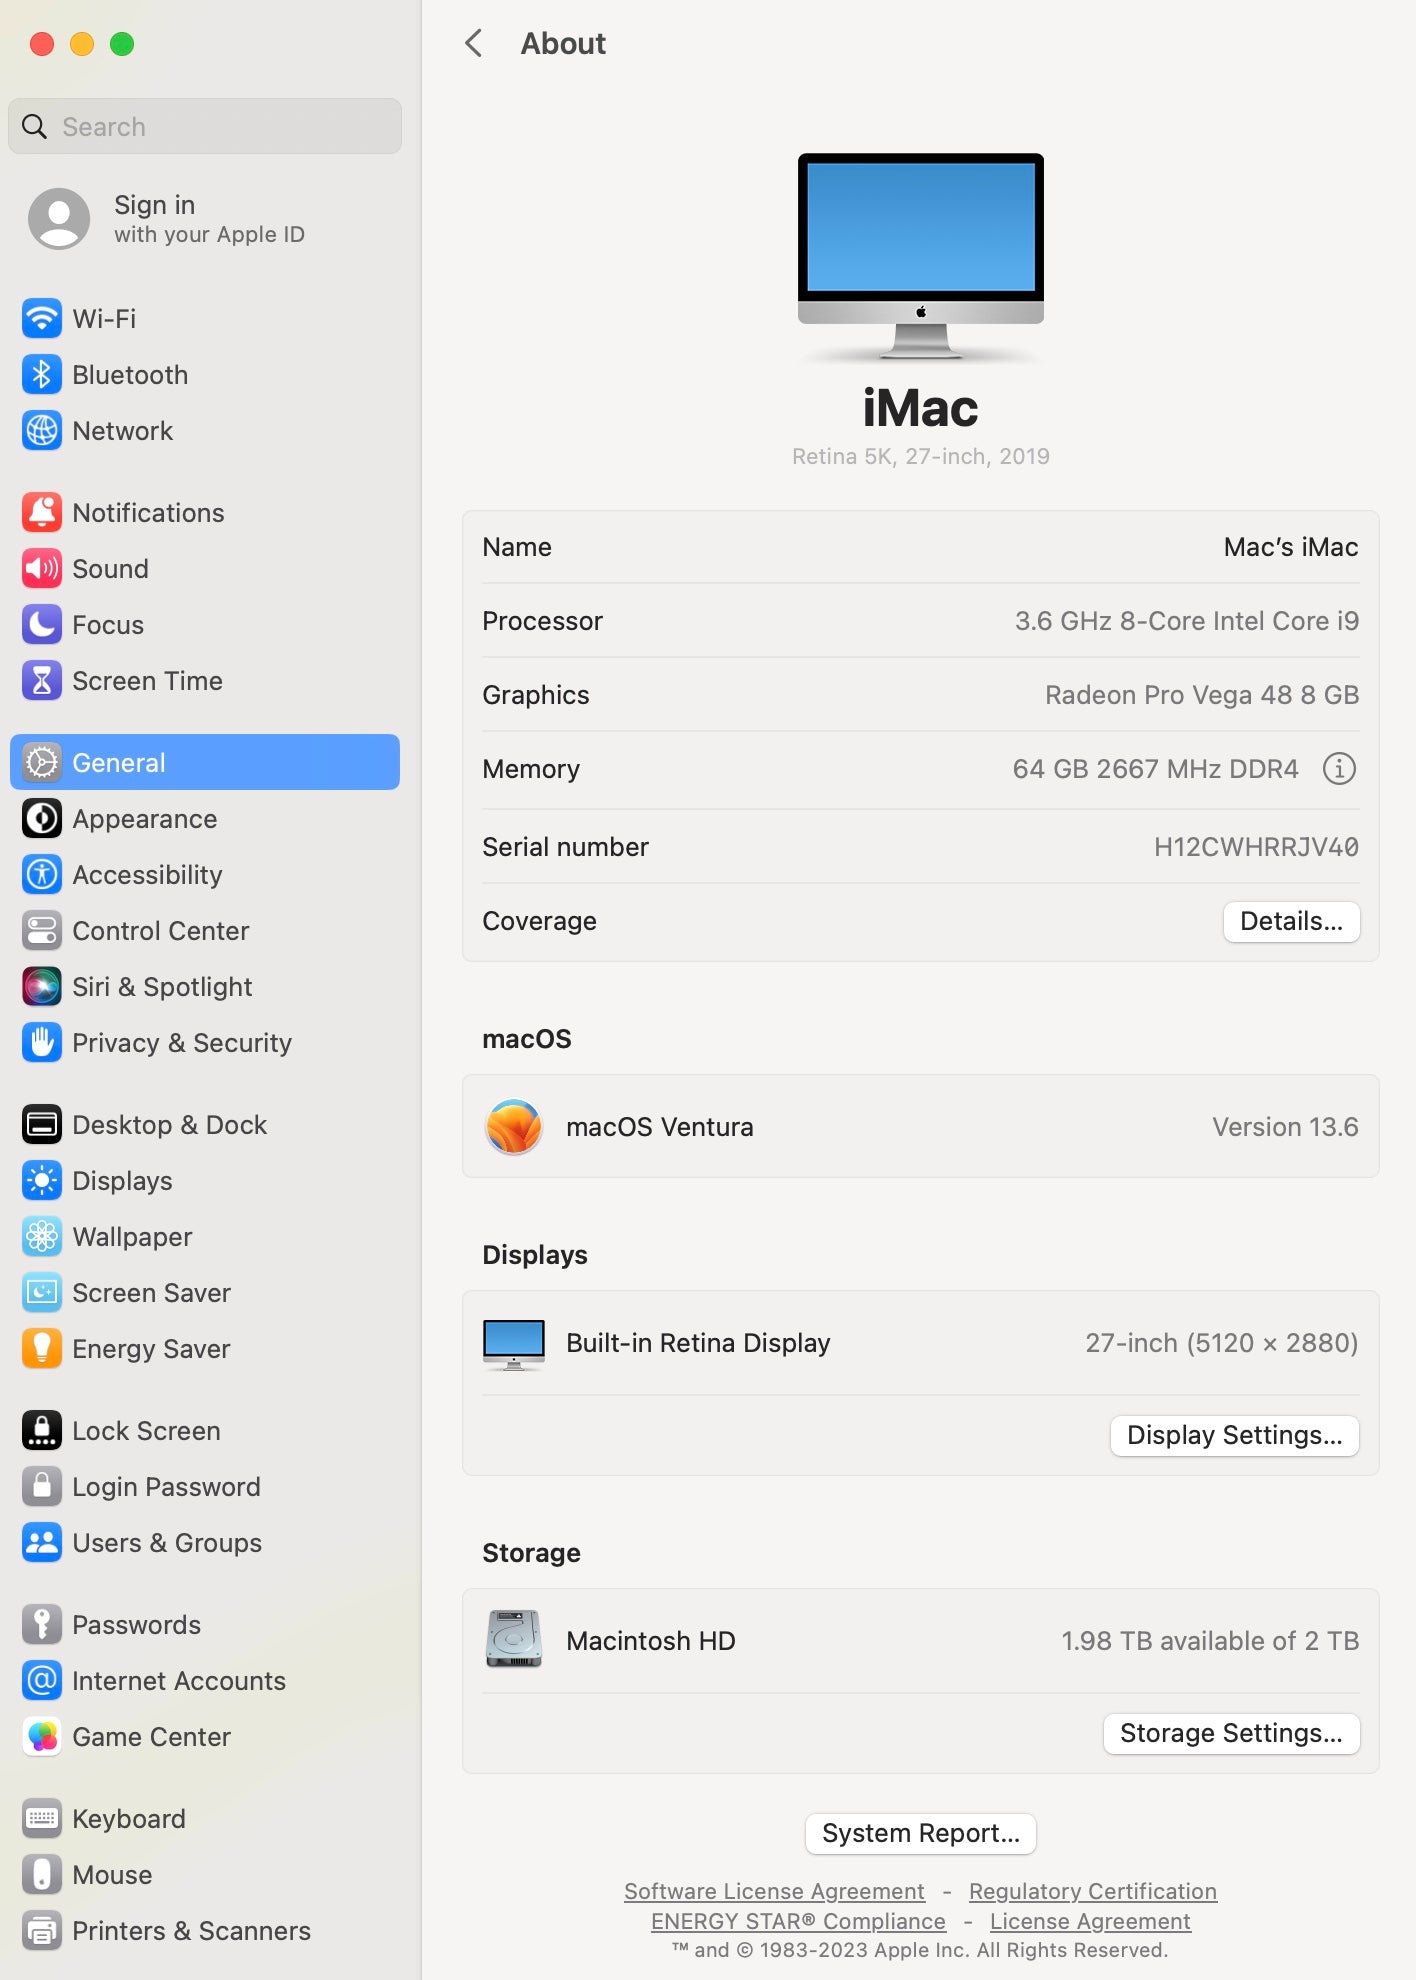Click the Screen Saver icon
The width and height of the screenshot is (1416, 1980).
tap(42, 1293)
